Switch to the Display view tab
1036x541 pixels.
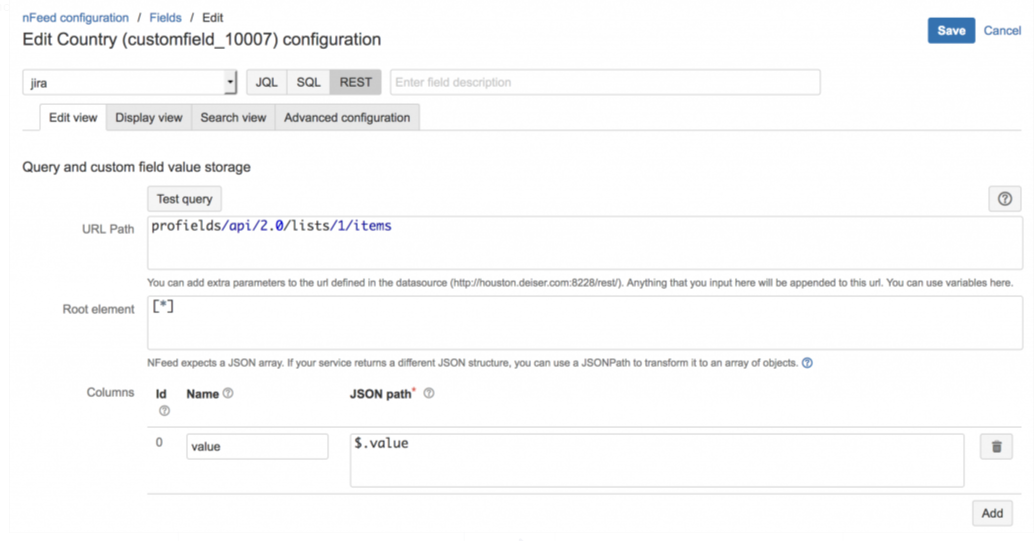(x=149, y=118)
